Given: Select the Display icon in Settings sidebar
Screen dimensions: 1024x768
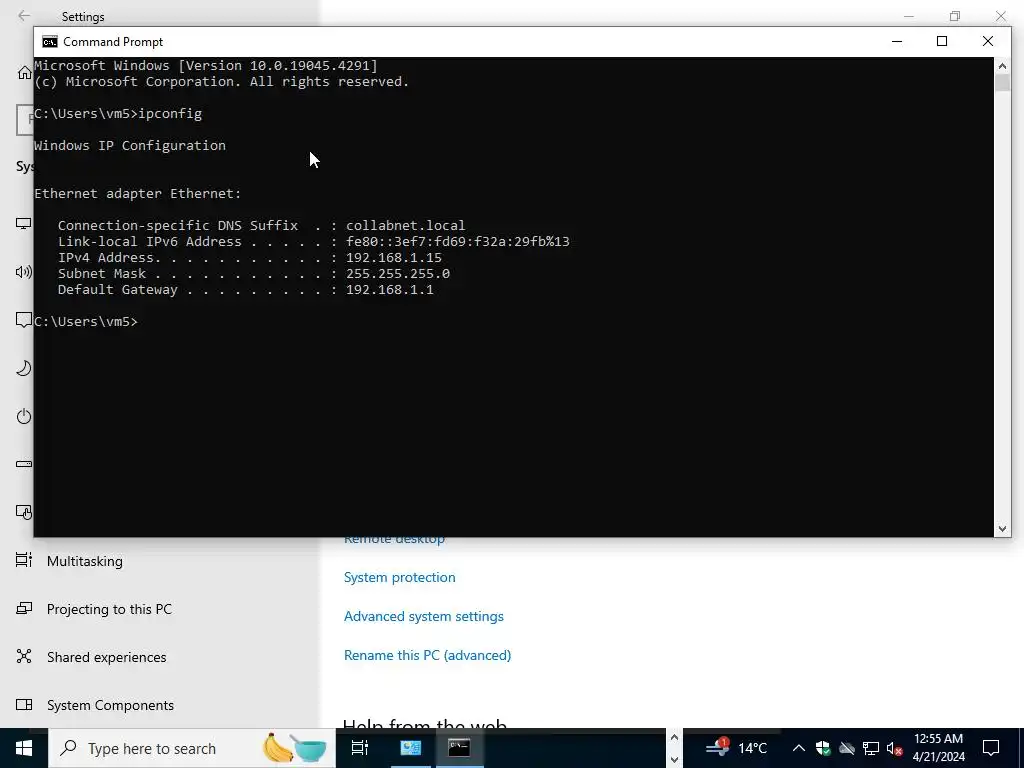Looking at the screenshot, I should coord(24,224).
